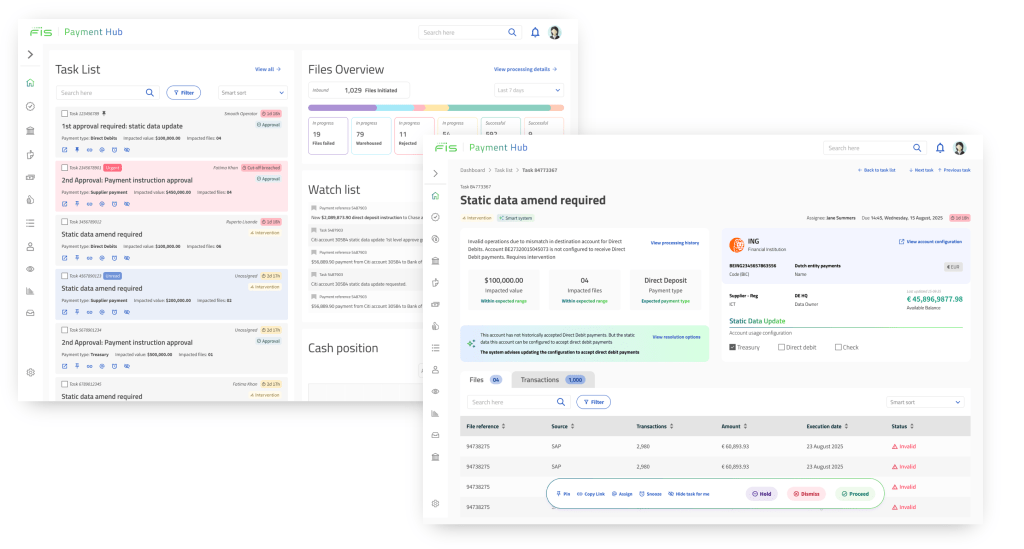Open Smart sort dropdown above the files table
Screen dimensions: 1024x549
[x=925, y=402]
